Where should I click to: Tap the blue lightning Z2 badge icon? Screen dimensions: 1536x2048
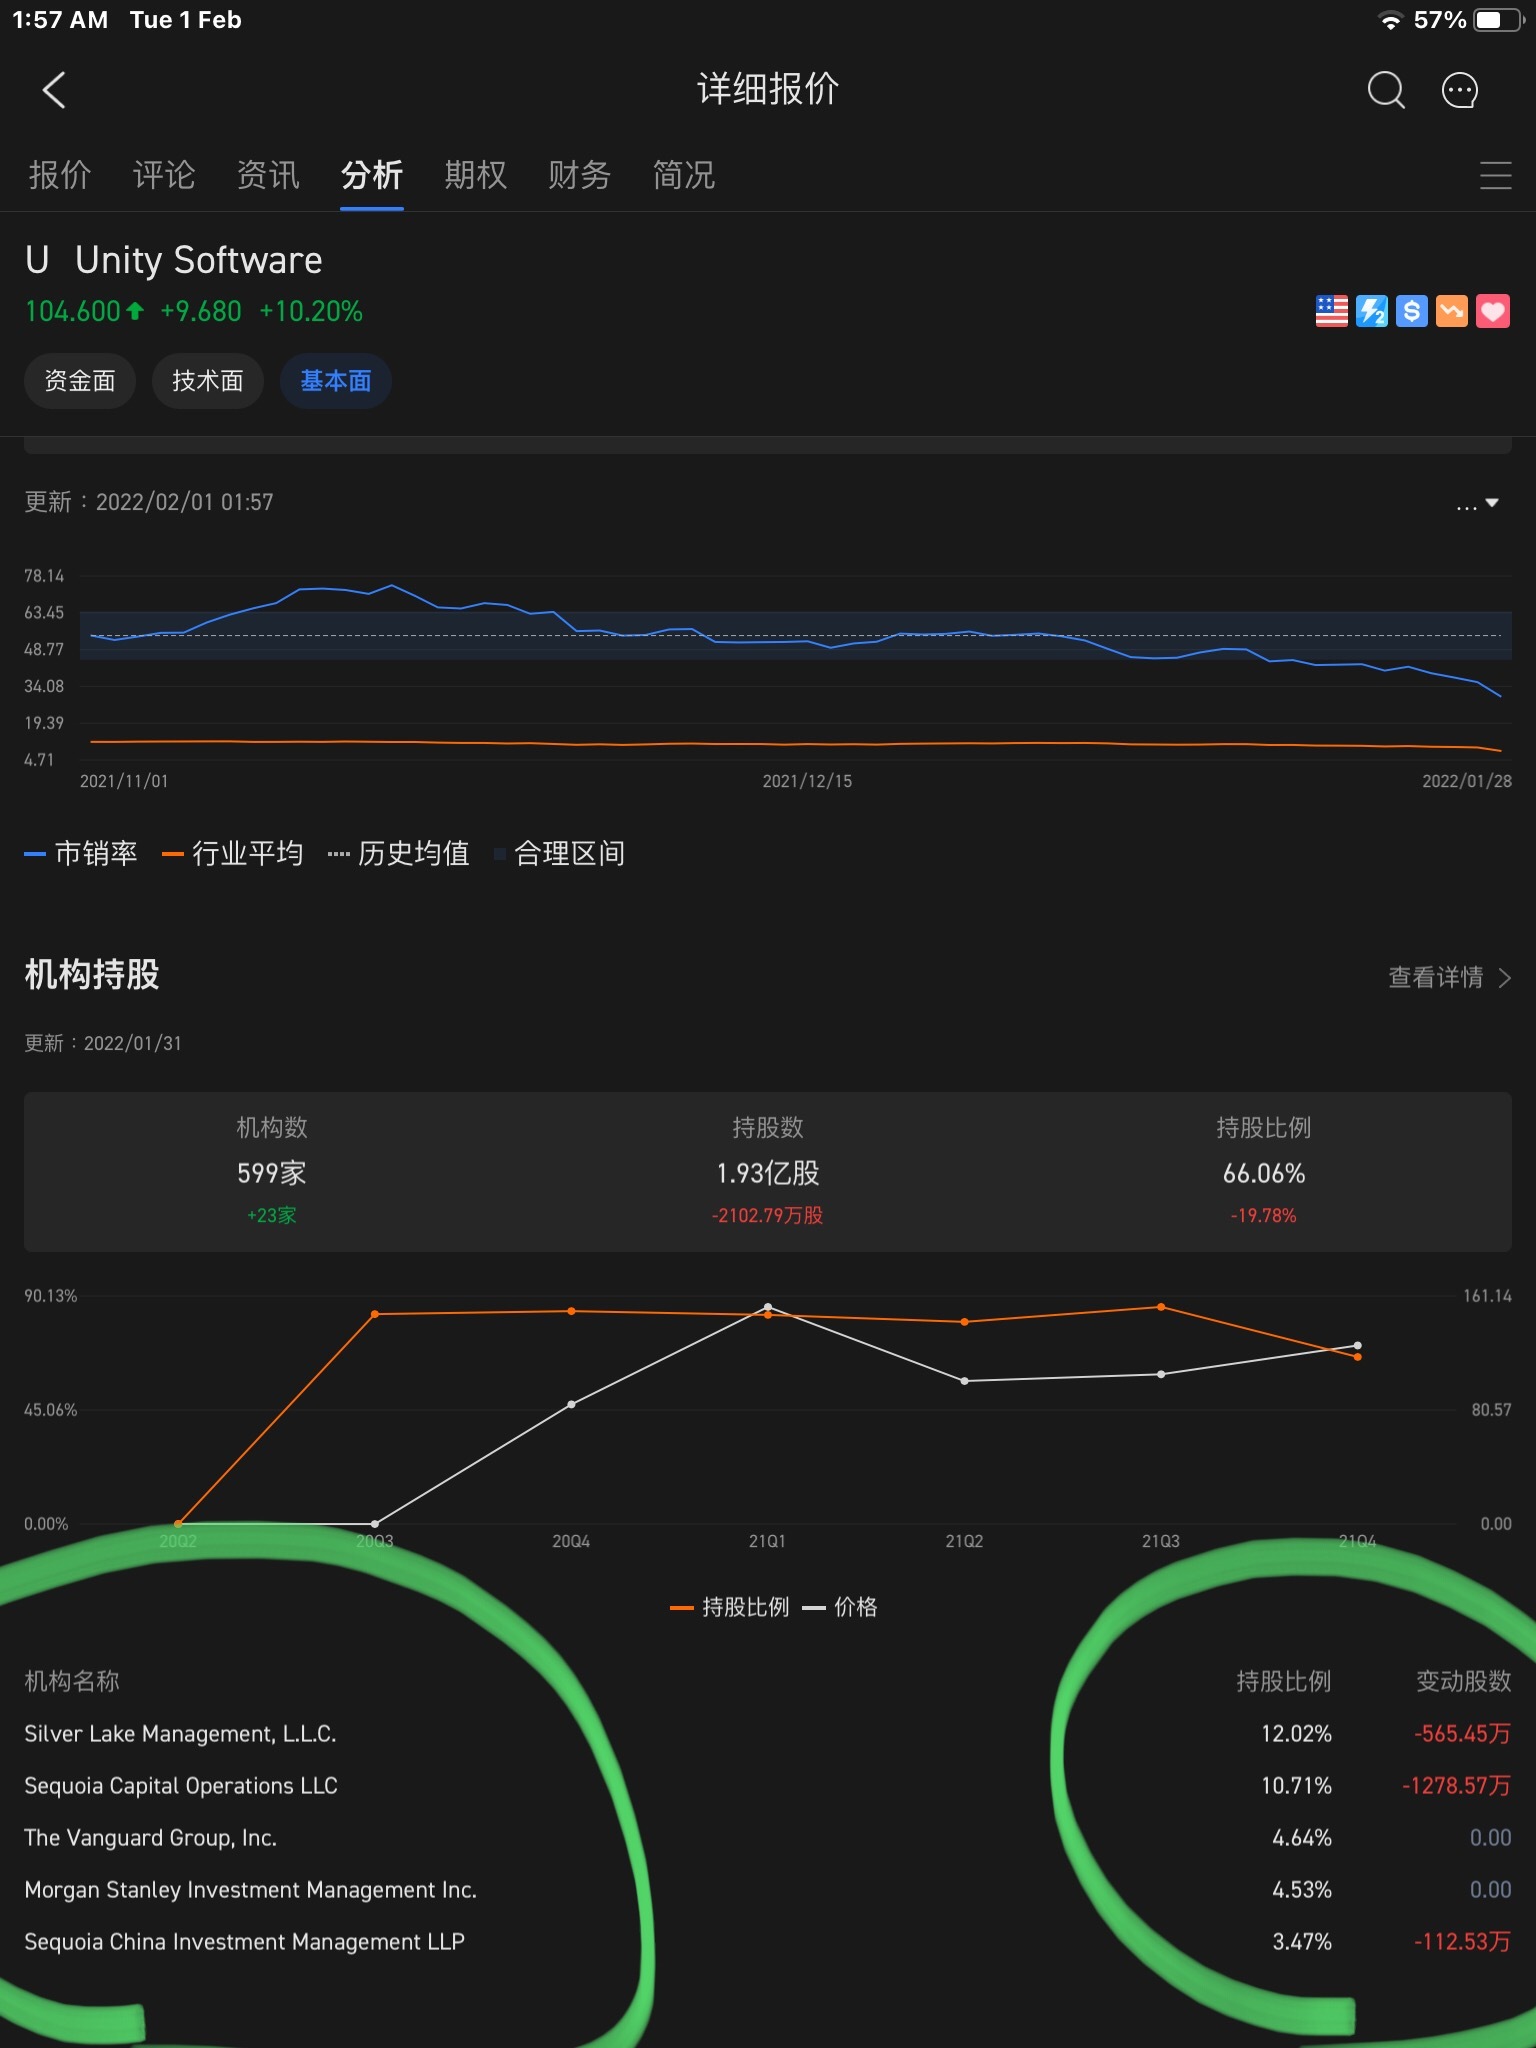(1371, 311)
